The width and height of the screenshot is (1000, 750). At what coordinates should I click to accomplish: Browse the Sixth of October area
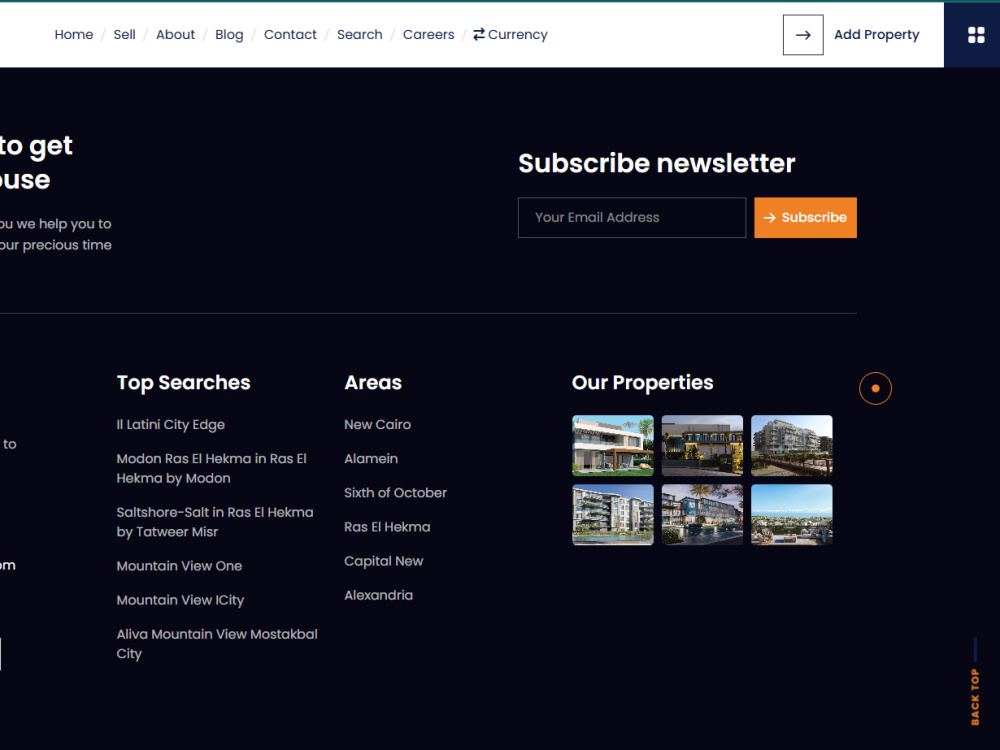(395, 492)
